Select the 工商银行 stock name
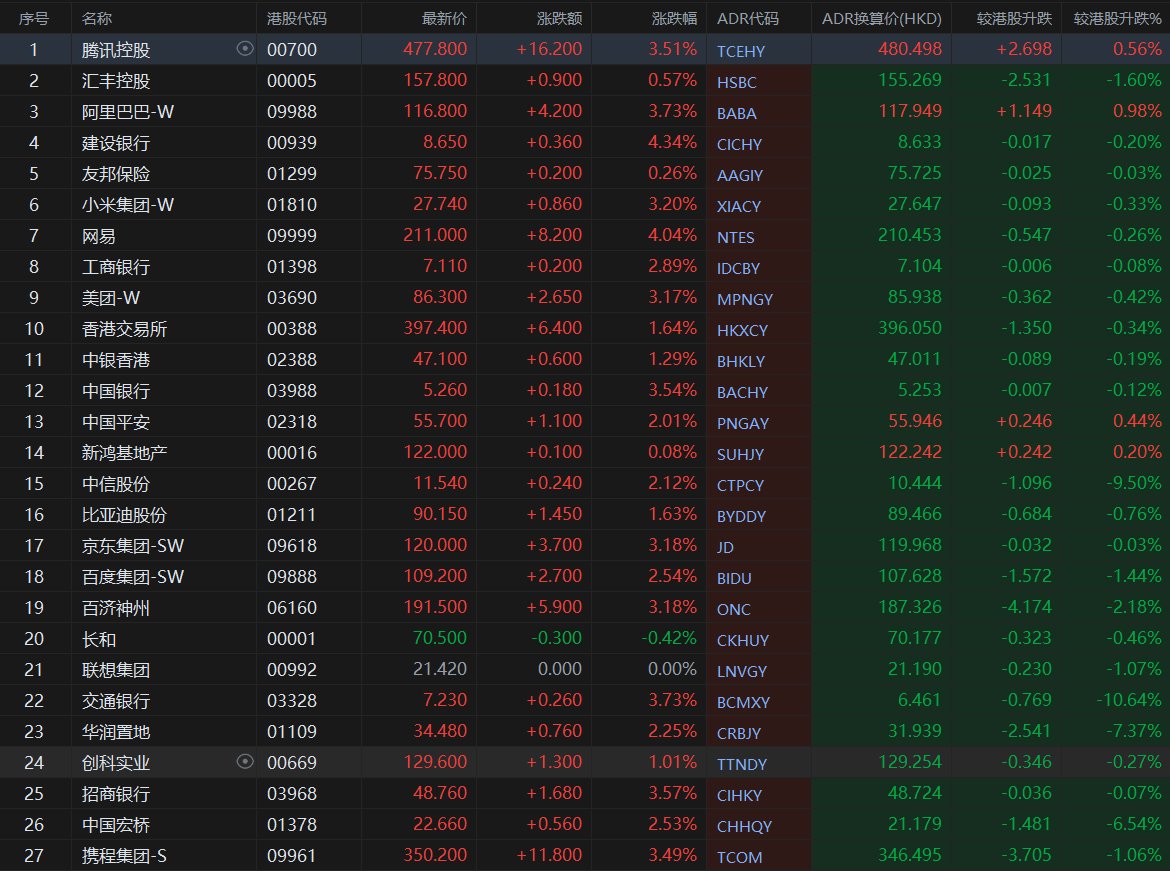 coord(116,266)
